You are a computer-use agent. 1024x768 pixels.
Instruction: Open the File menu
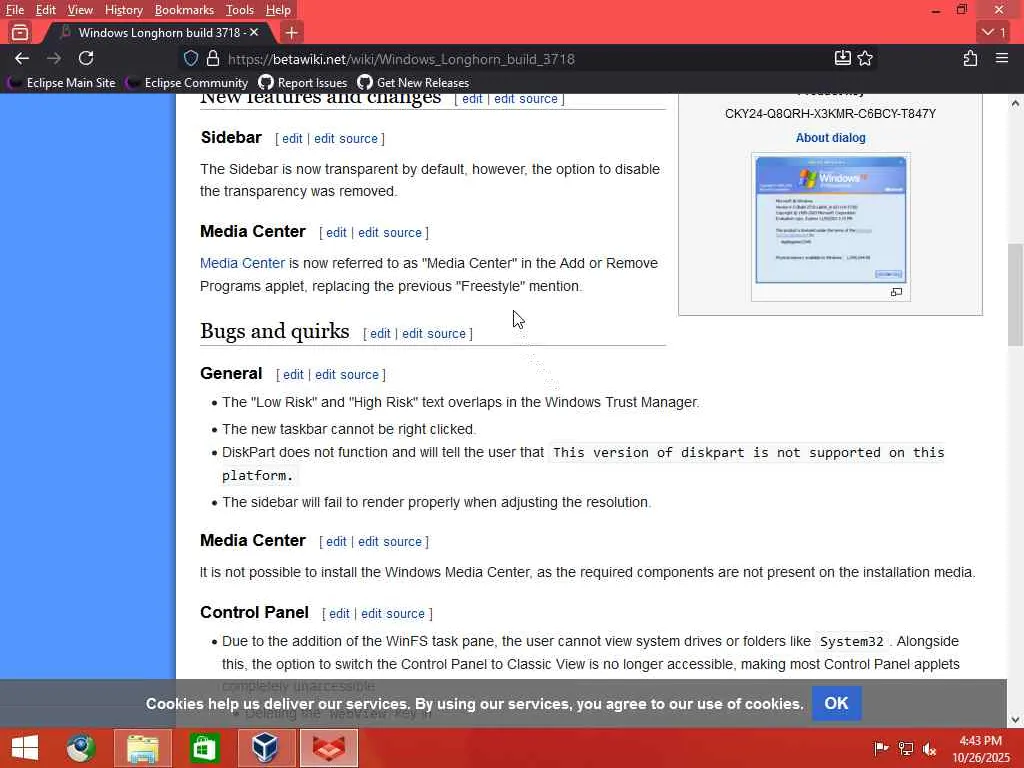[x=14, y=10]
